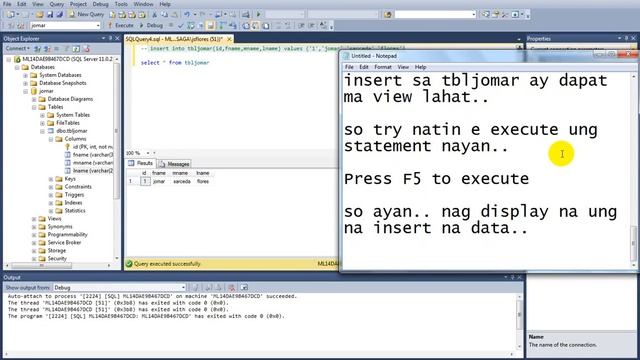Click the green Start play icon

[258, 14]
